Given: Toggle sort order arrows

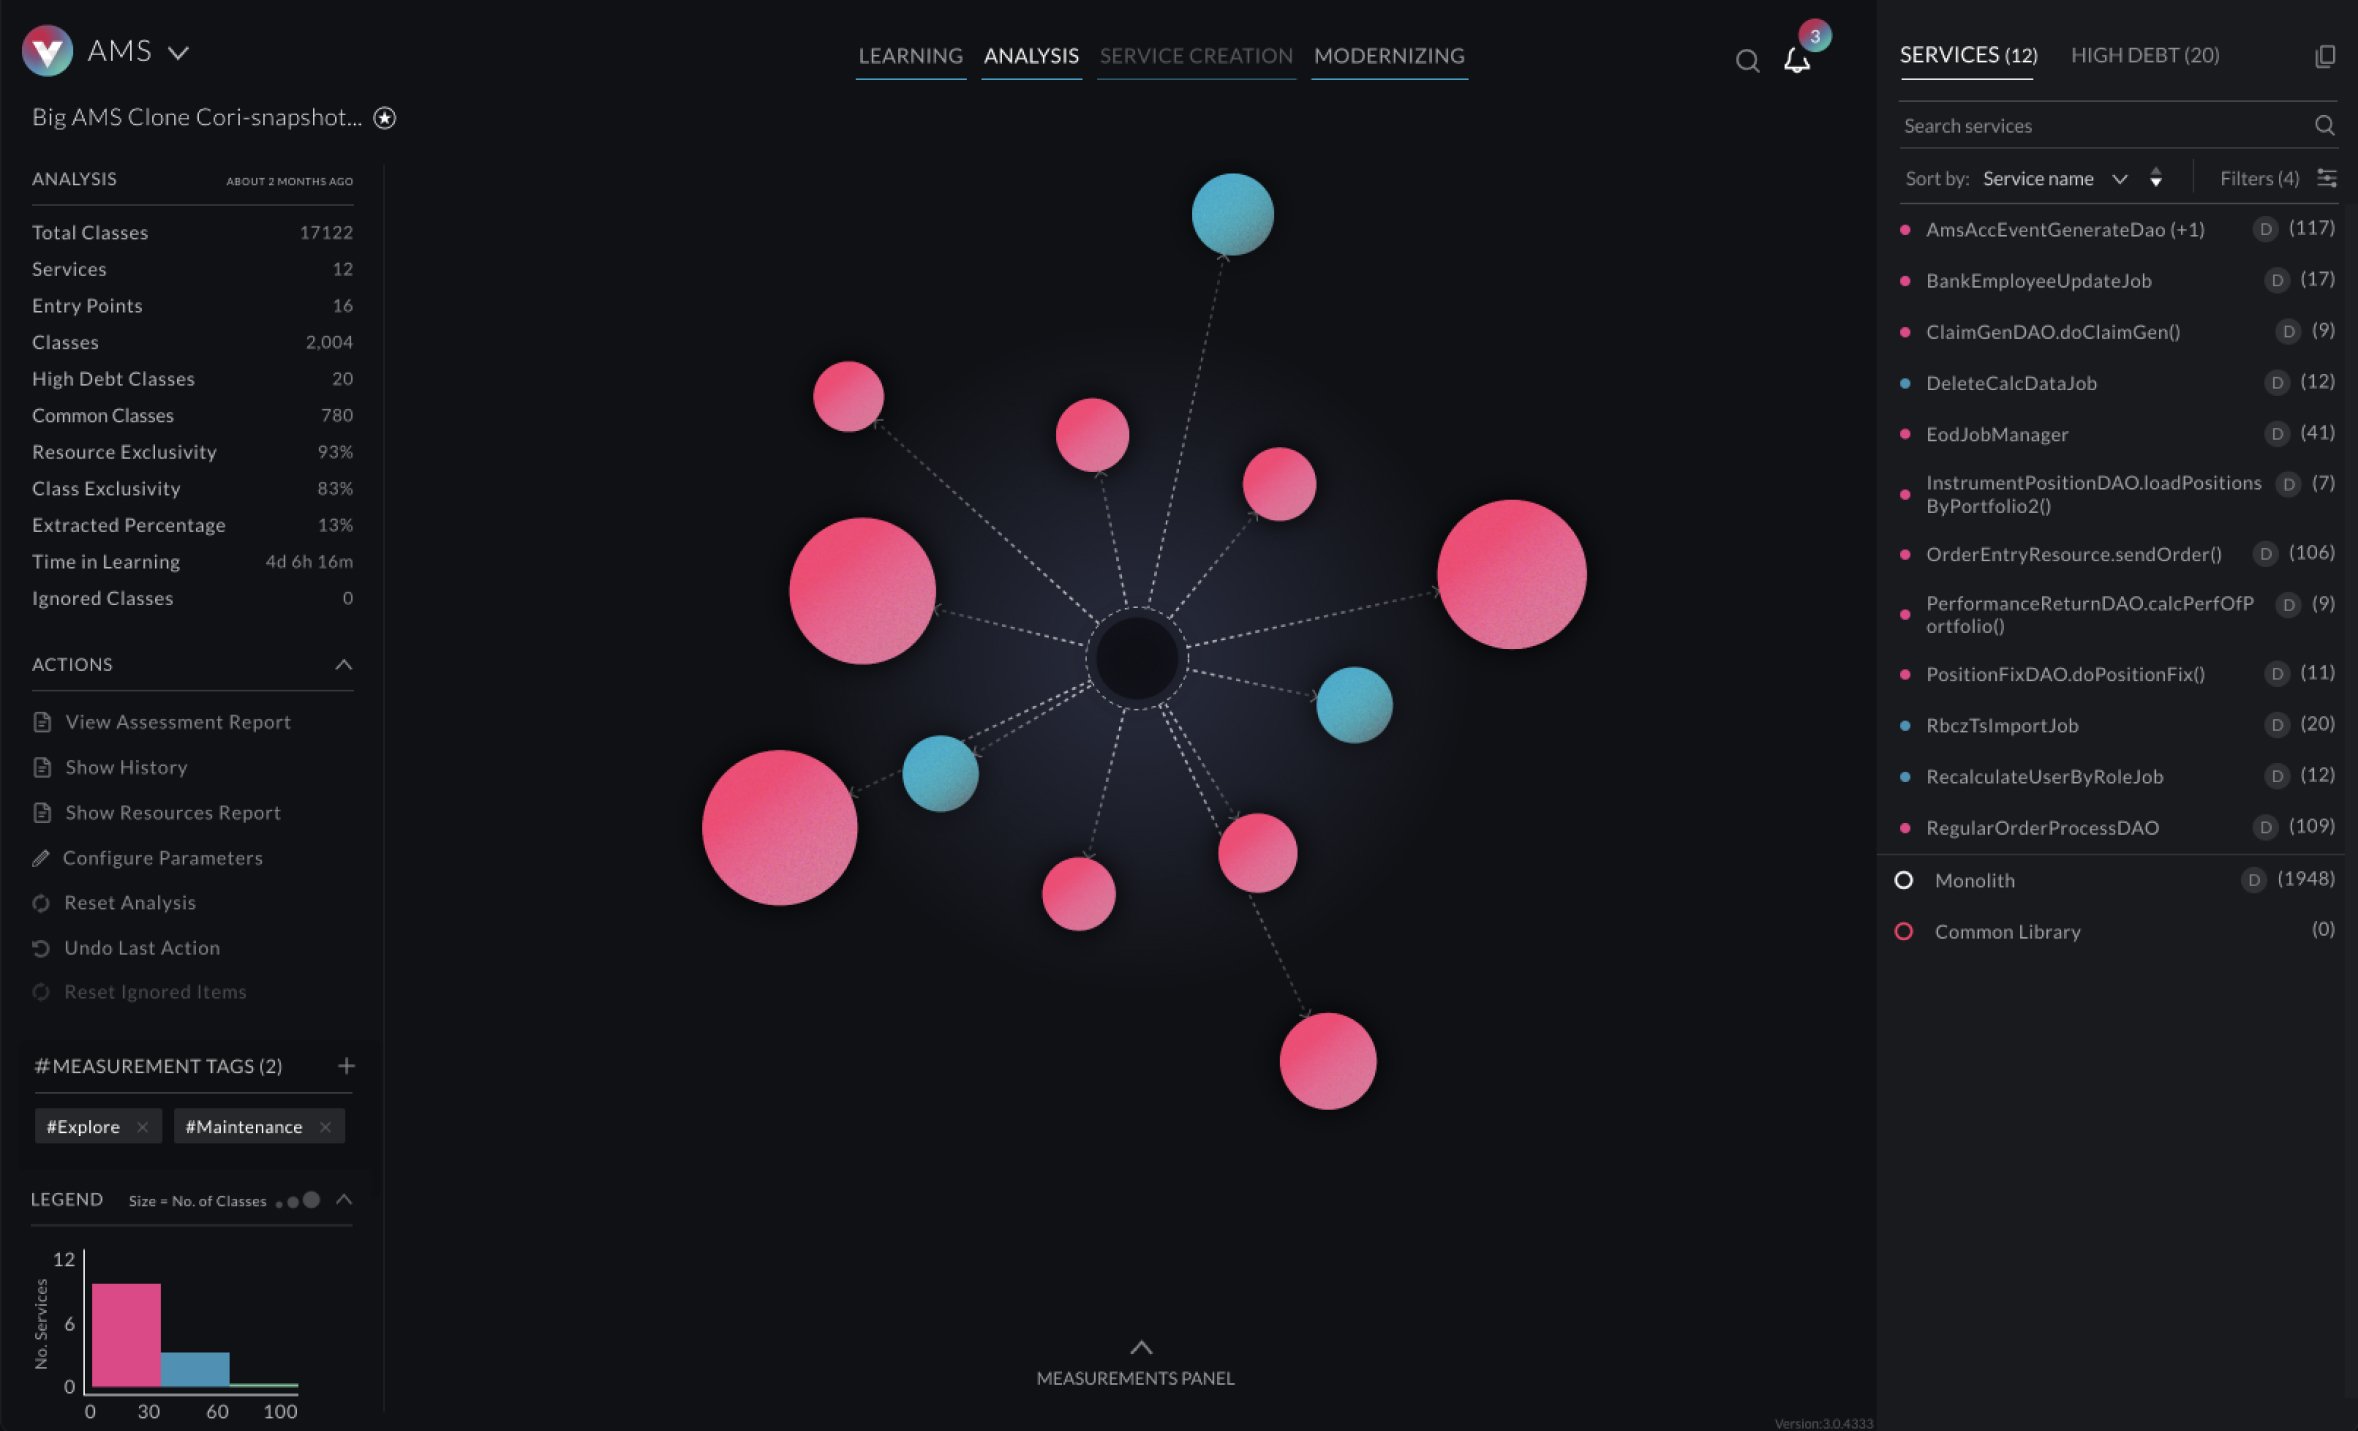Looking at the screenshot, I should 2156,178.
